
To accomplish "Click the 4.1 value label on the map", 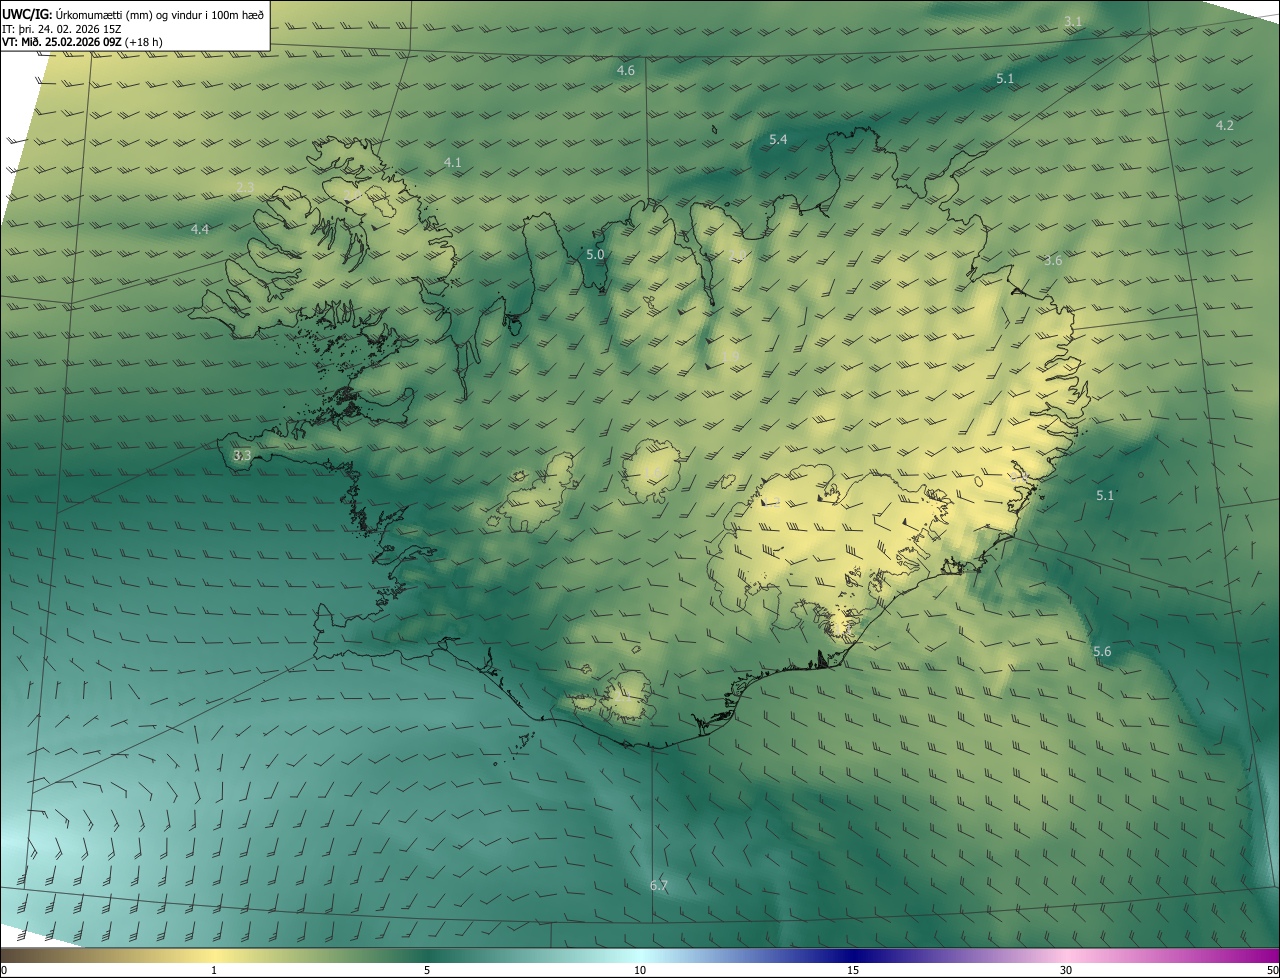I will click(x=453, y=162).
